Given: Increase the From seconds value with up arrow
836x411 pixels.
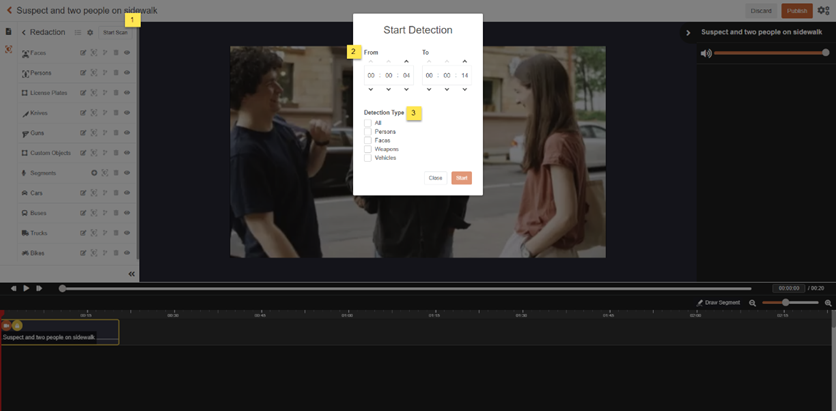Looking at the screenshot, I should point(406,62).
